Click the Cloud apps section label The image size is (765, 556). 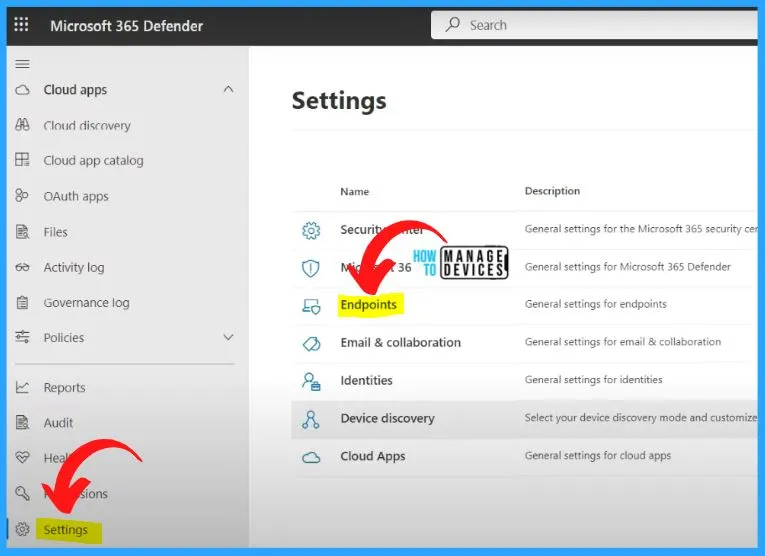pos(75,90)
